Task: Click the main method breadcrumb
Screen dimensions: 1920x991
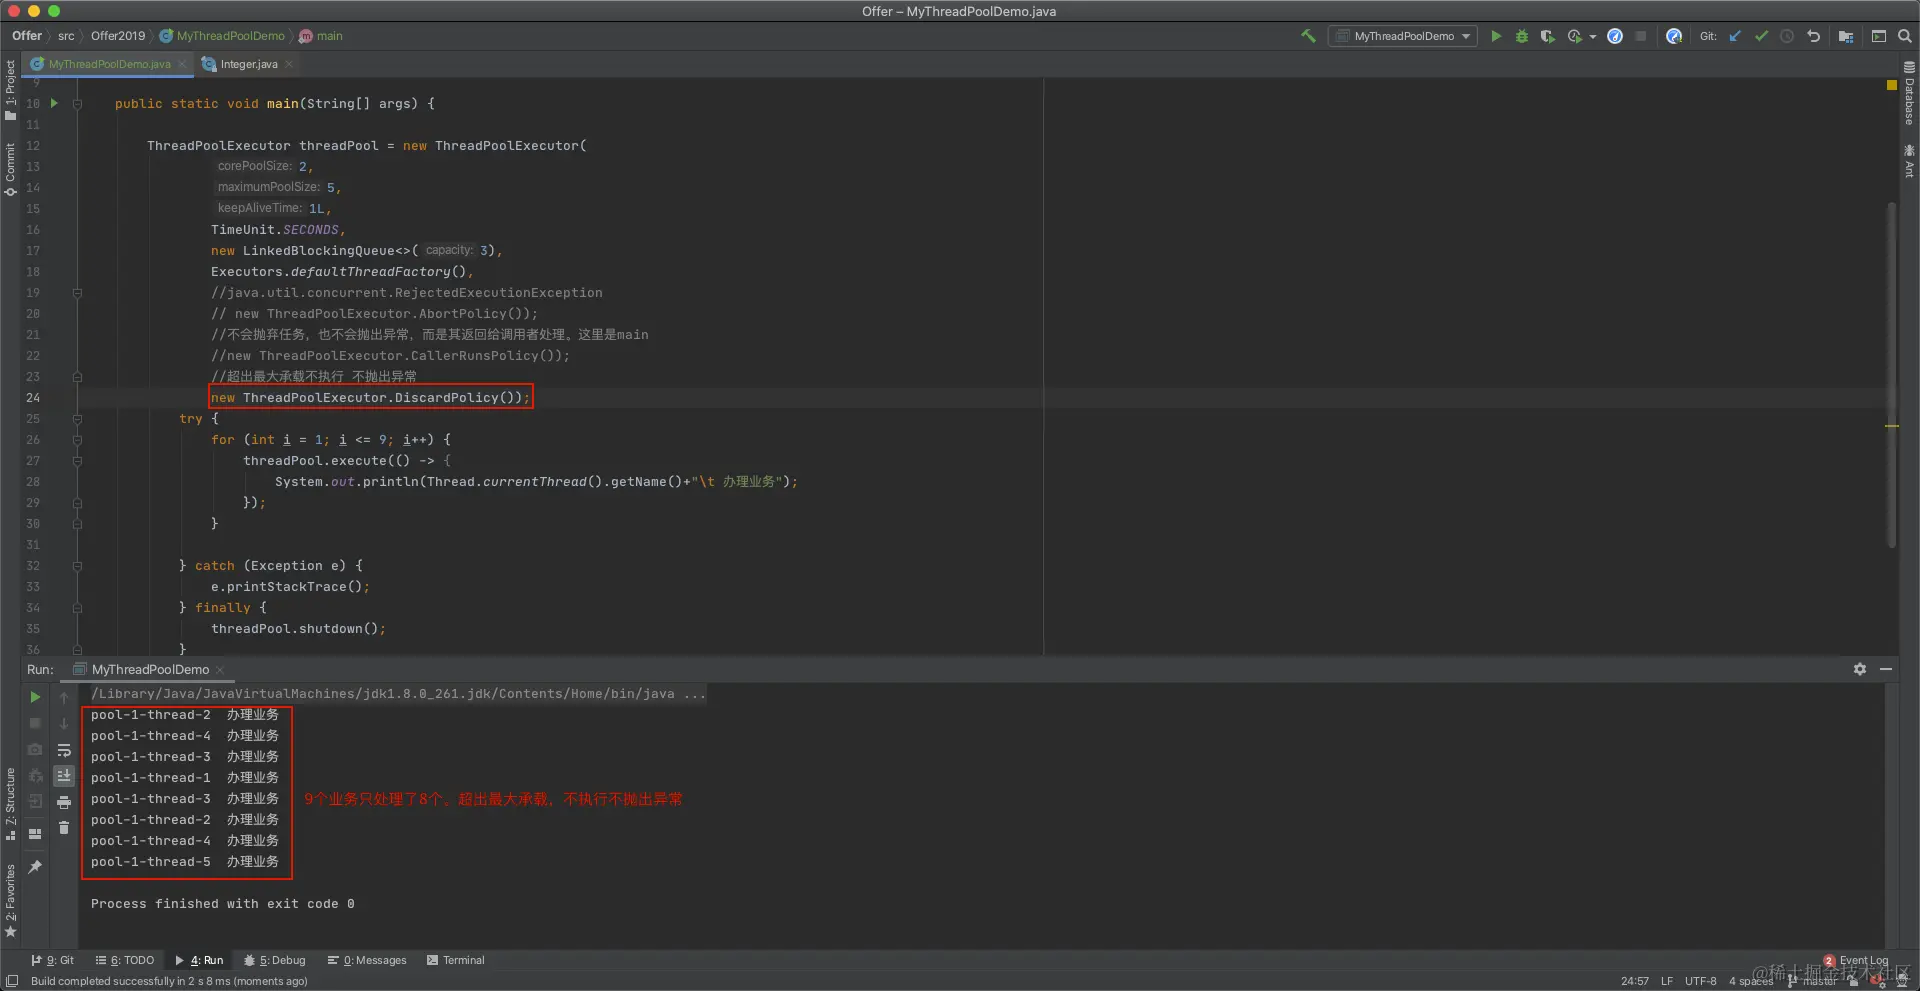Action: (x=321, y=36)
